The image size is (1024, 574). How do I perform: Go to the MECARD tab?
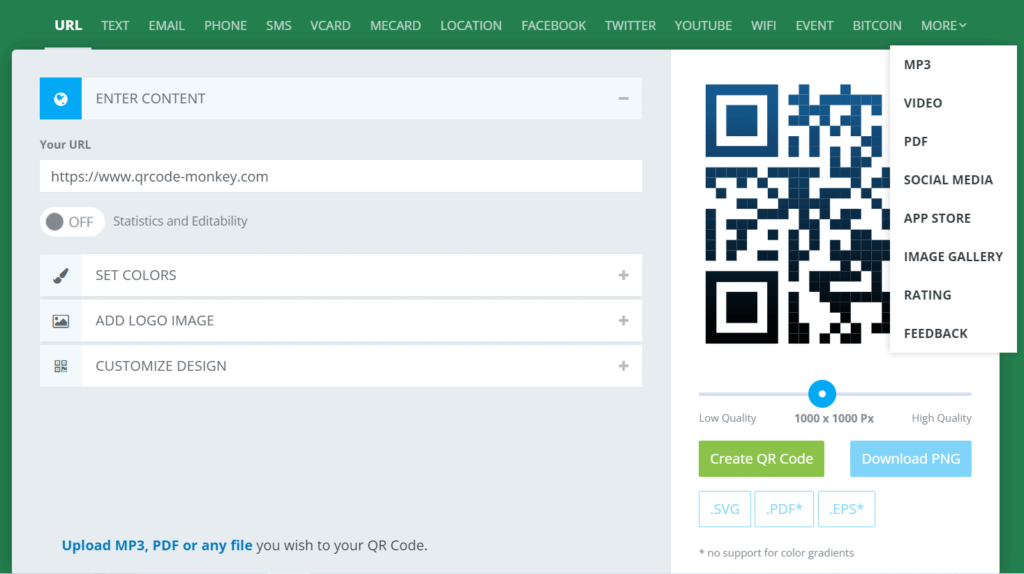(x=396, y=25)
